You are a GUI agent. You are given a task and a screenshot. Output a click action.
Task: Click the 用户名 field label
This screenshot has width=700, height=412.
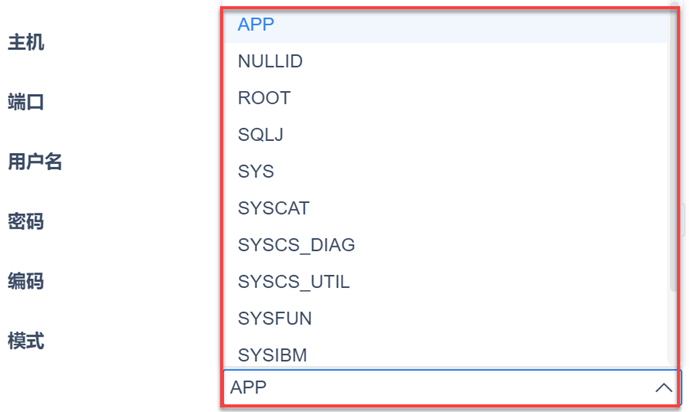pos(35,161)
